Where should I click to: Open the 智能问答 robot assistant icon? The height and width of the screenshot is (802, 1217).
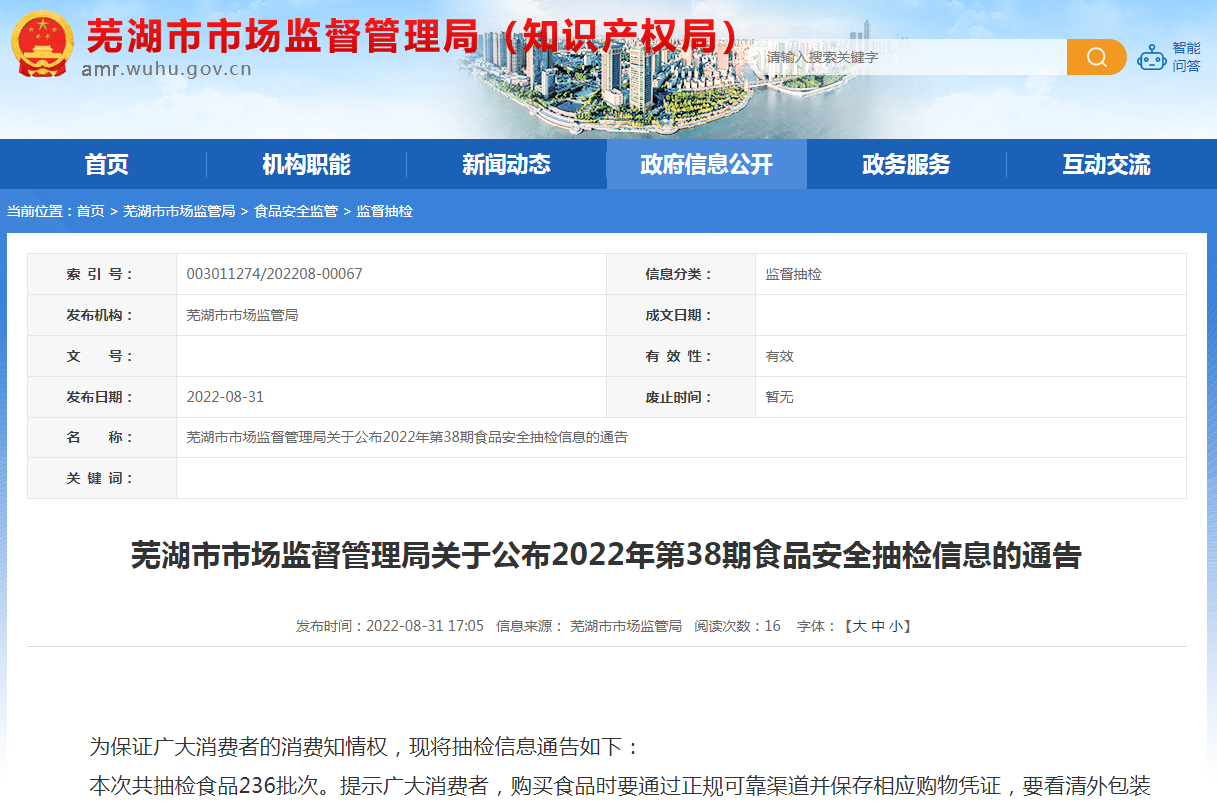[1152, 56]
